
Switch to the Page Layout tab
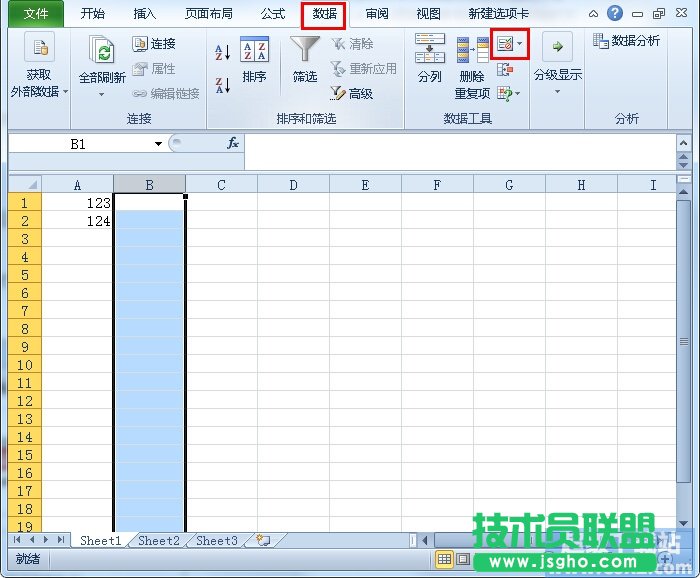click(x=209, y=14)
